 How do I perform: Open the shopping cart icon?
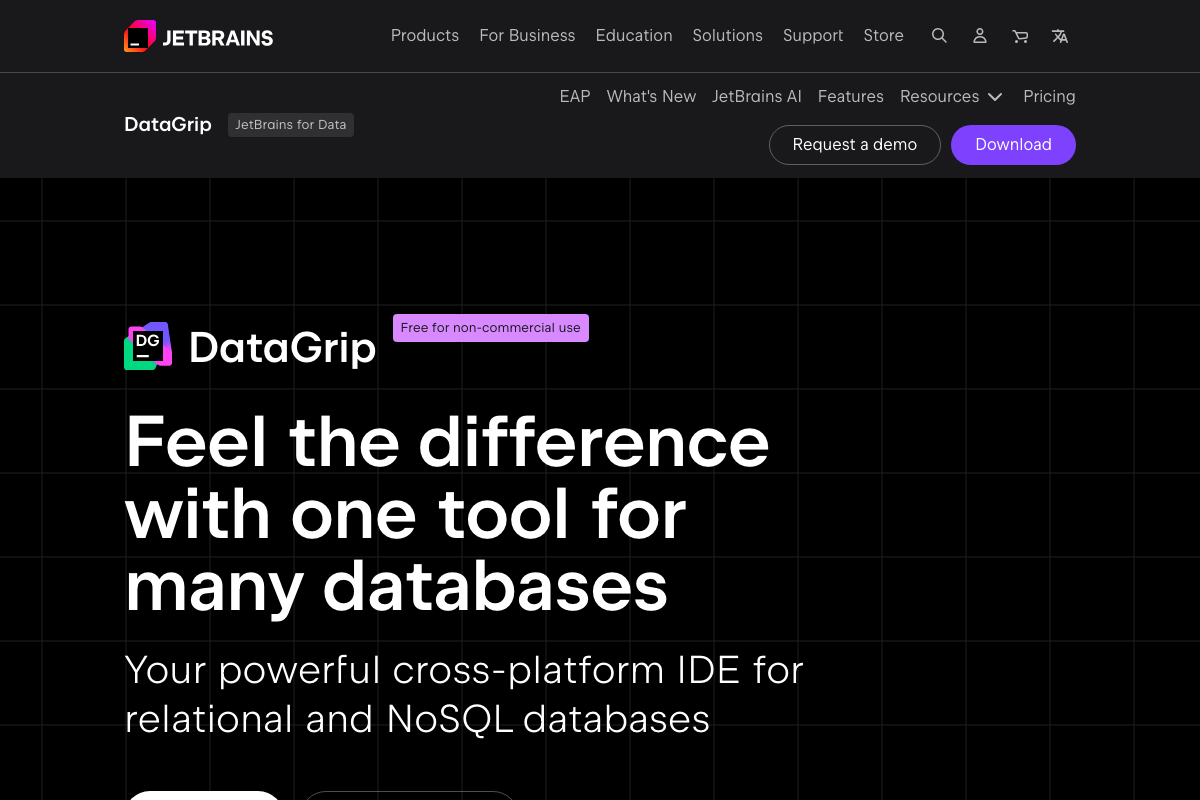[x=1020, y=36]
